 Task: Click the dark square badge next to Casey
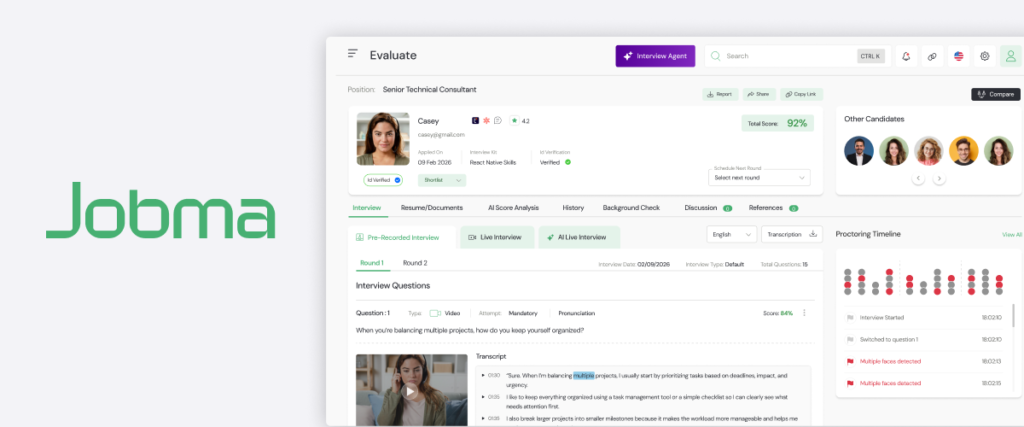pyautogui.click(x=475, y=121)
